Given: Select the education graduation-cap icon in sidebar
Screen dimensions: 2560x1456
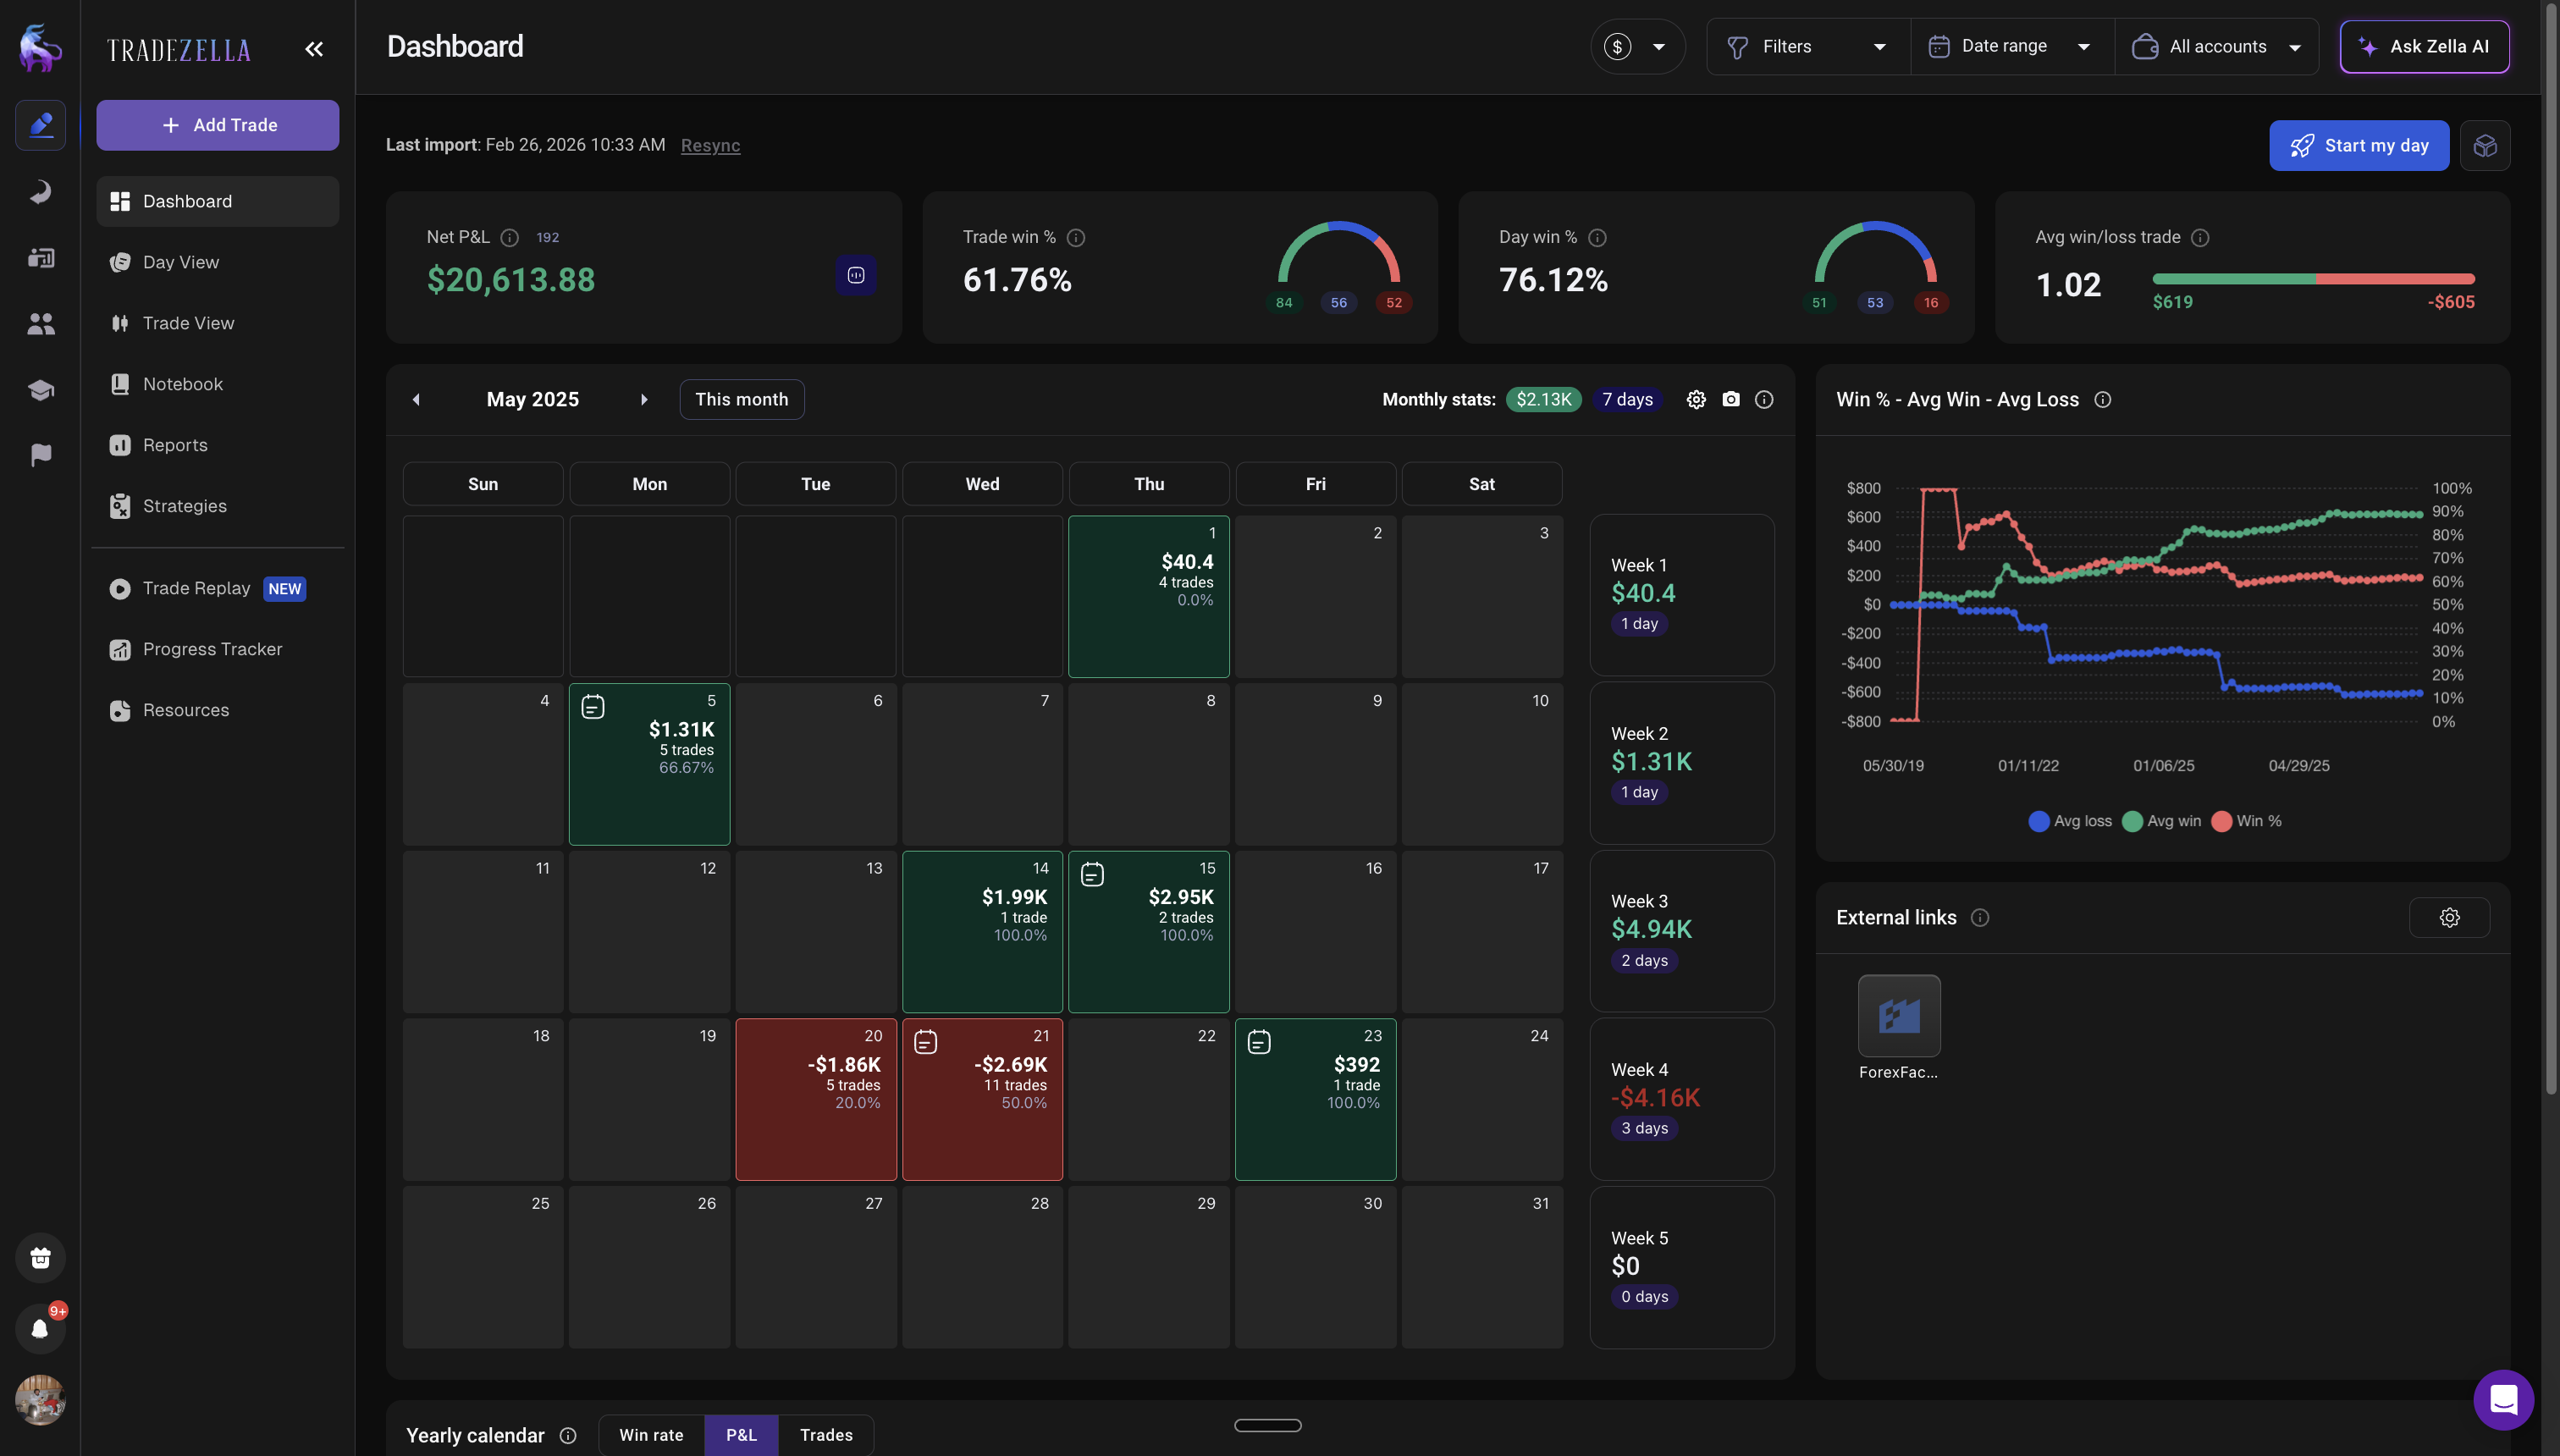Looking at the screenshot, I should pos(40,390).
